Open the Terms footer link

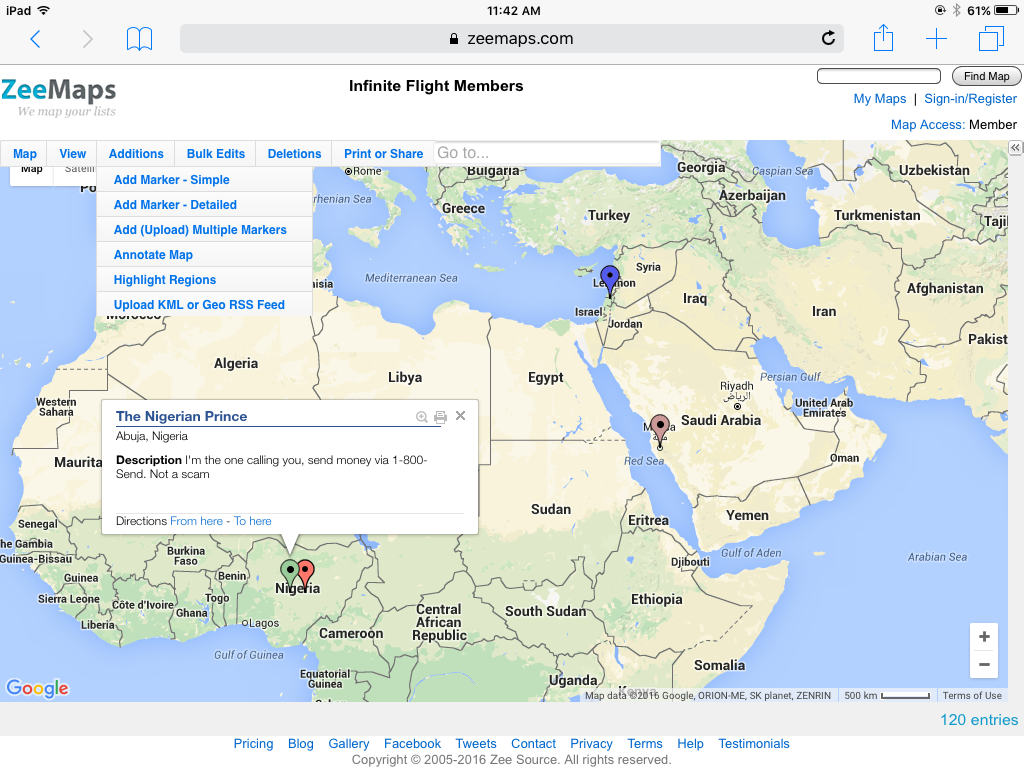pos(645,743)
